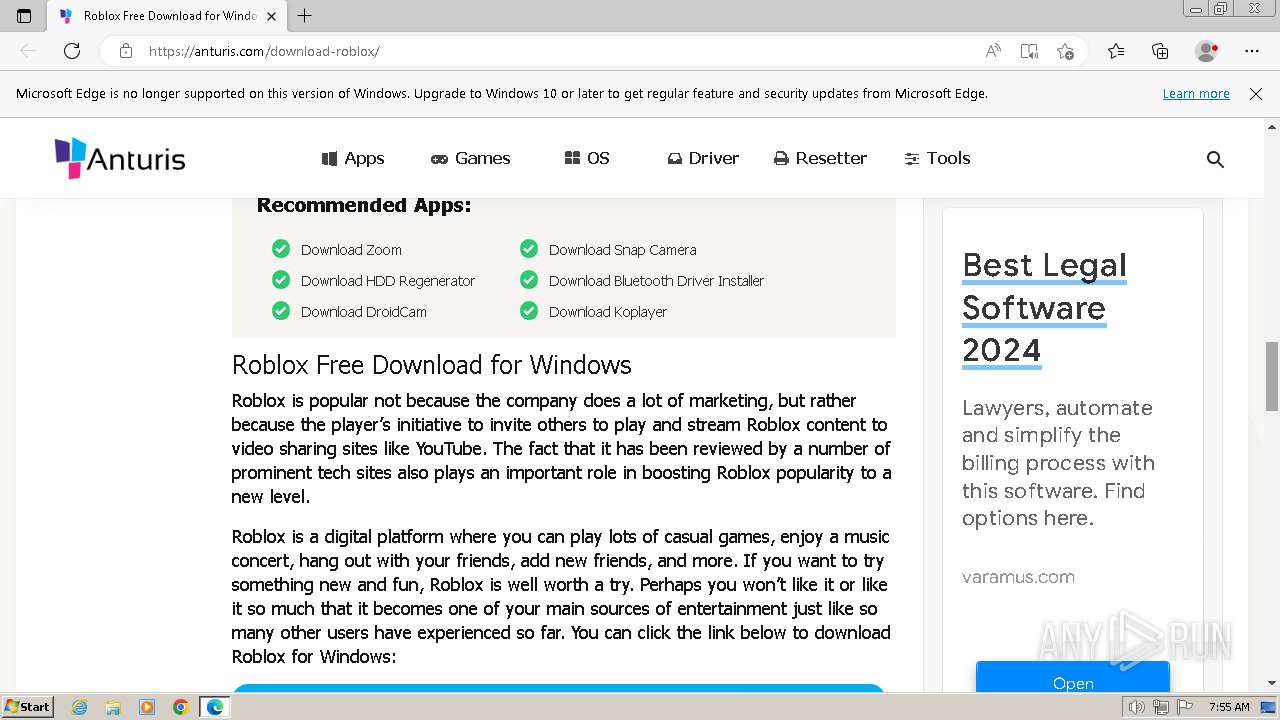Click the system tray volume icon
1280x720 pixels.
pyautogui.click(x=1137, y=707)
